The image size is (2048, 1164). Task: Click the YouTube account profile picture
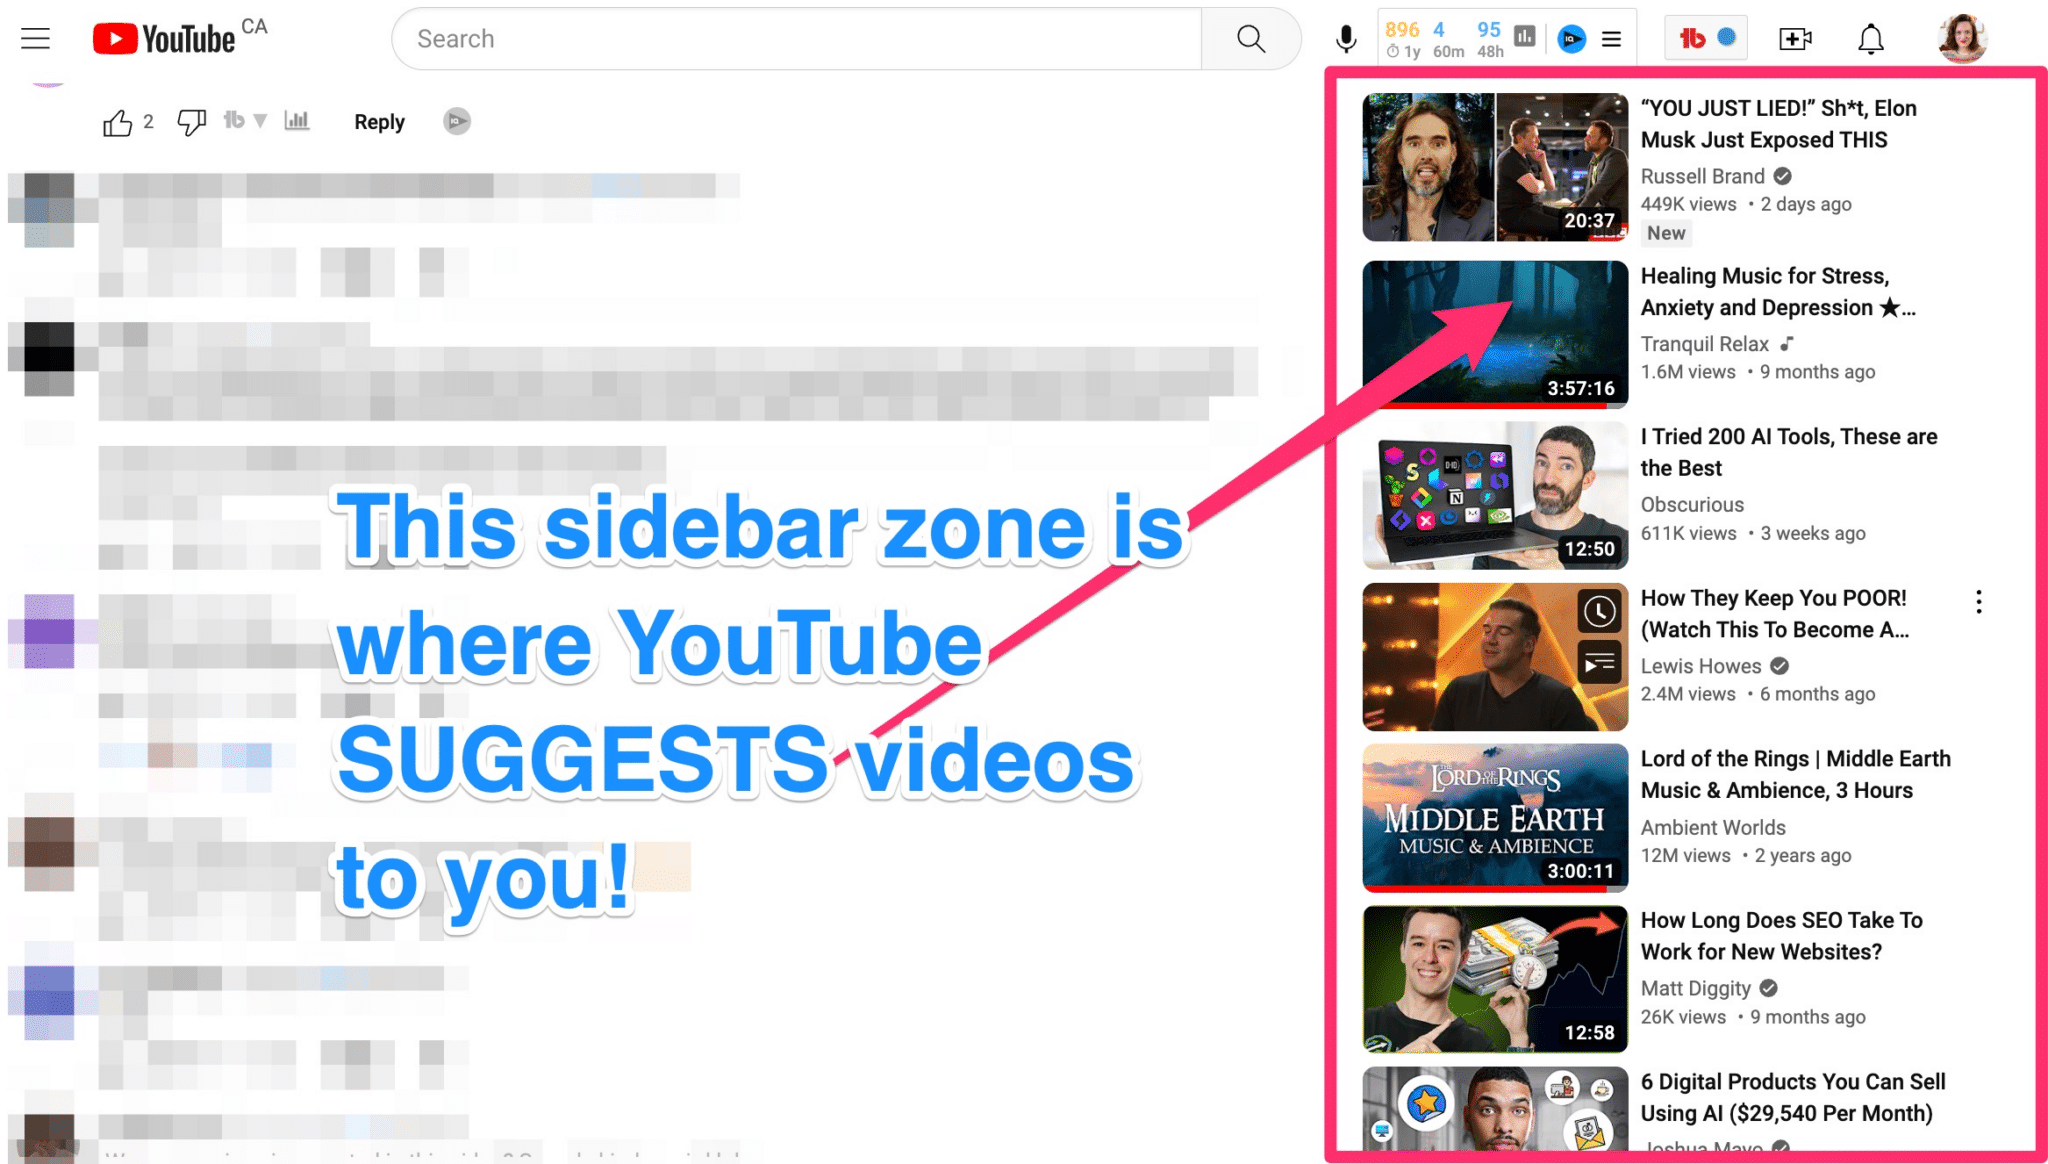pos(1959,38)
